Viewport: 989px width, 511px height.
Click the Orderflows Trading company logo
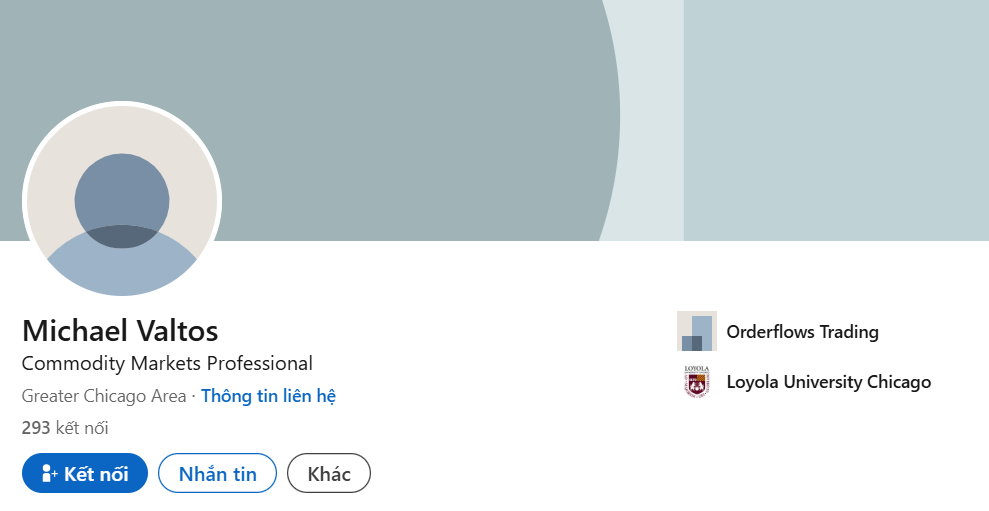tap(697, 331)
